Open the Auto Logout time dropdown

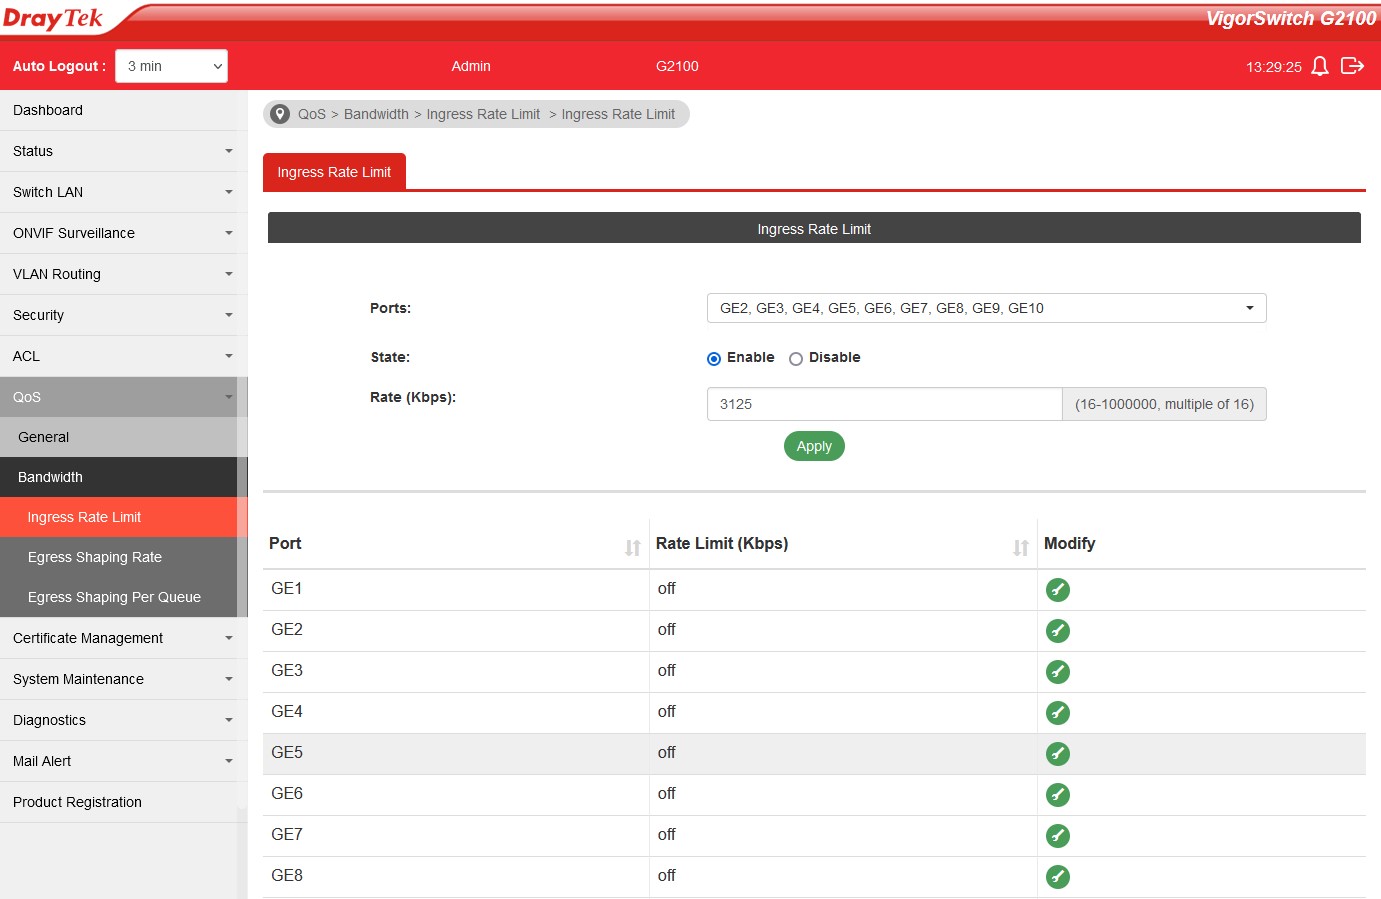click(171, 66)
